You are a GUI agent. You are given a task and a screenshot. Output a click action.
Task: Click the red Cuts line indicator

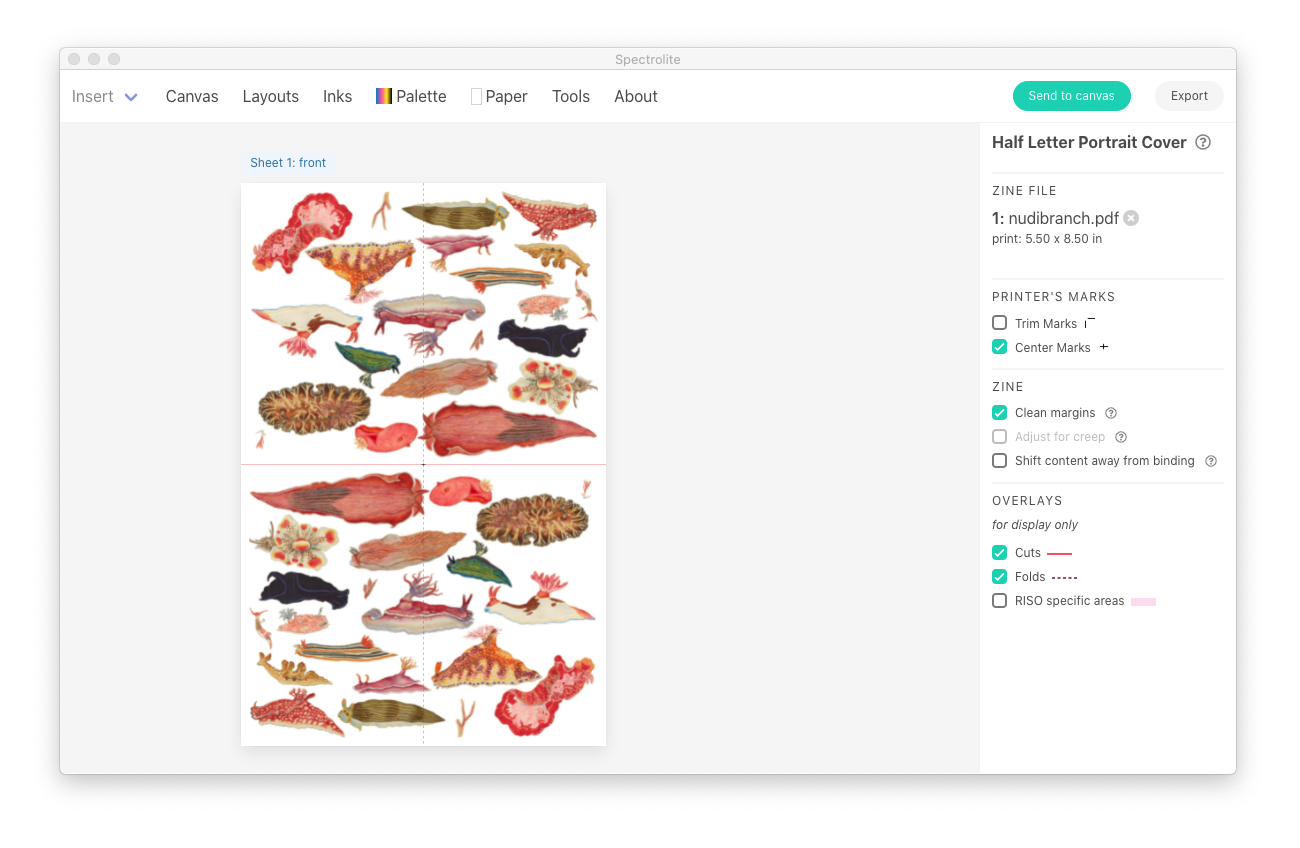[1059, 553]
